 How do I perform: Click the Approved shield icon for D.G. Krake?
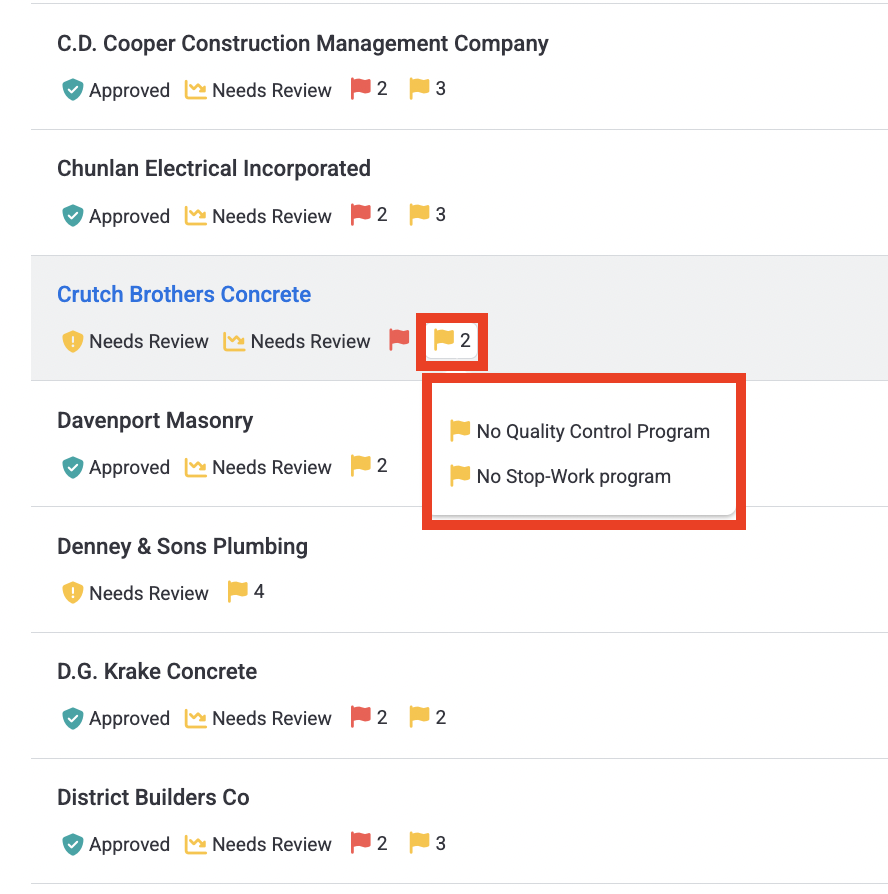pyautogui.click(x=72, y=718)
